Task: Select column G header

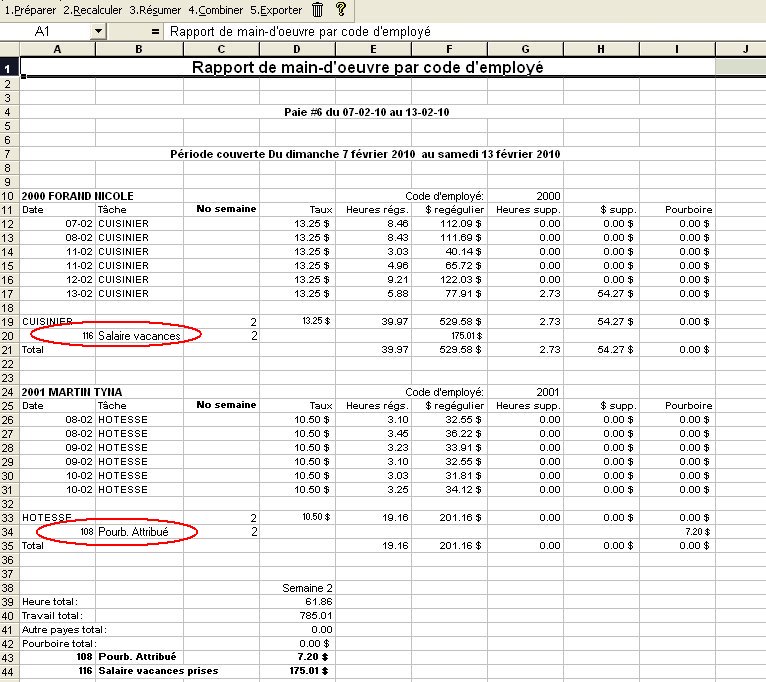Action: (525, 49)
